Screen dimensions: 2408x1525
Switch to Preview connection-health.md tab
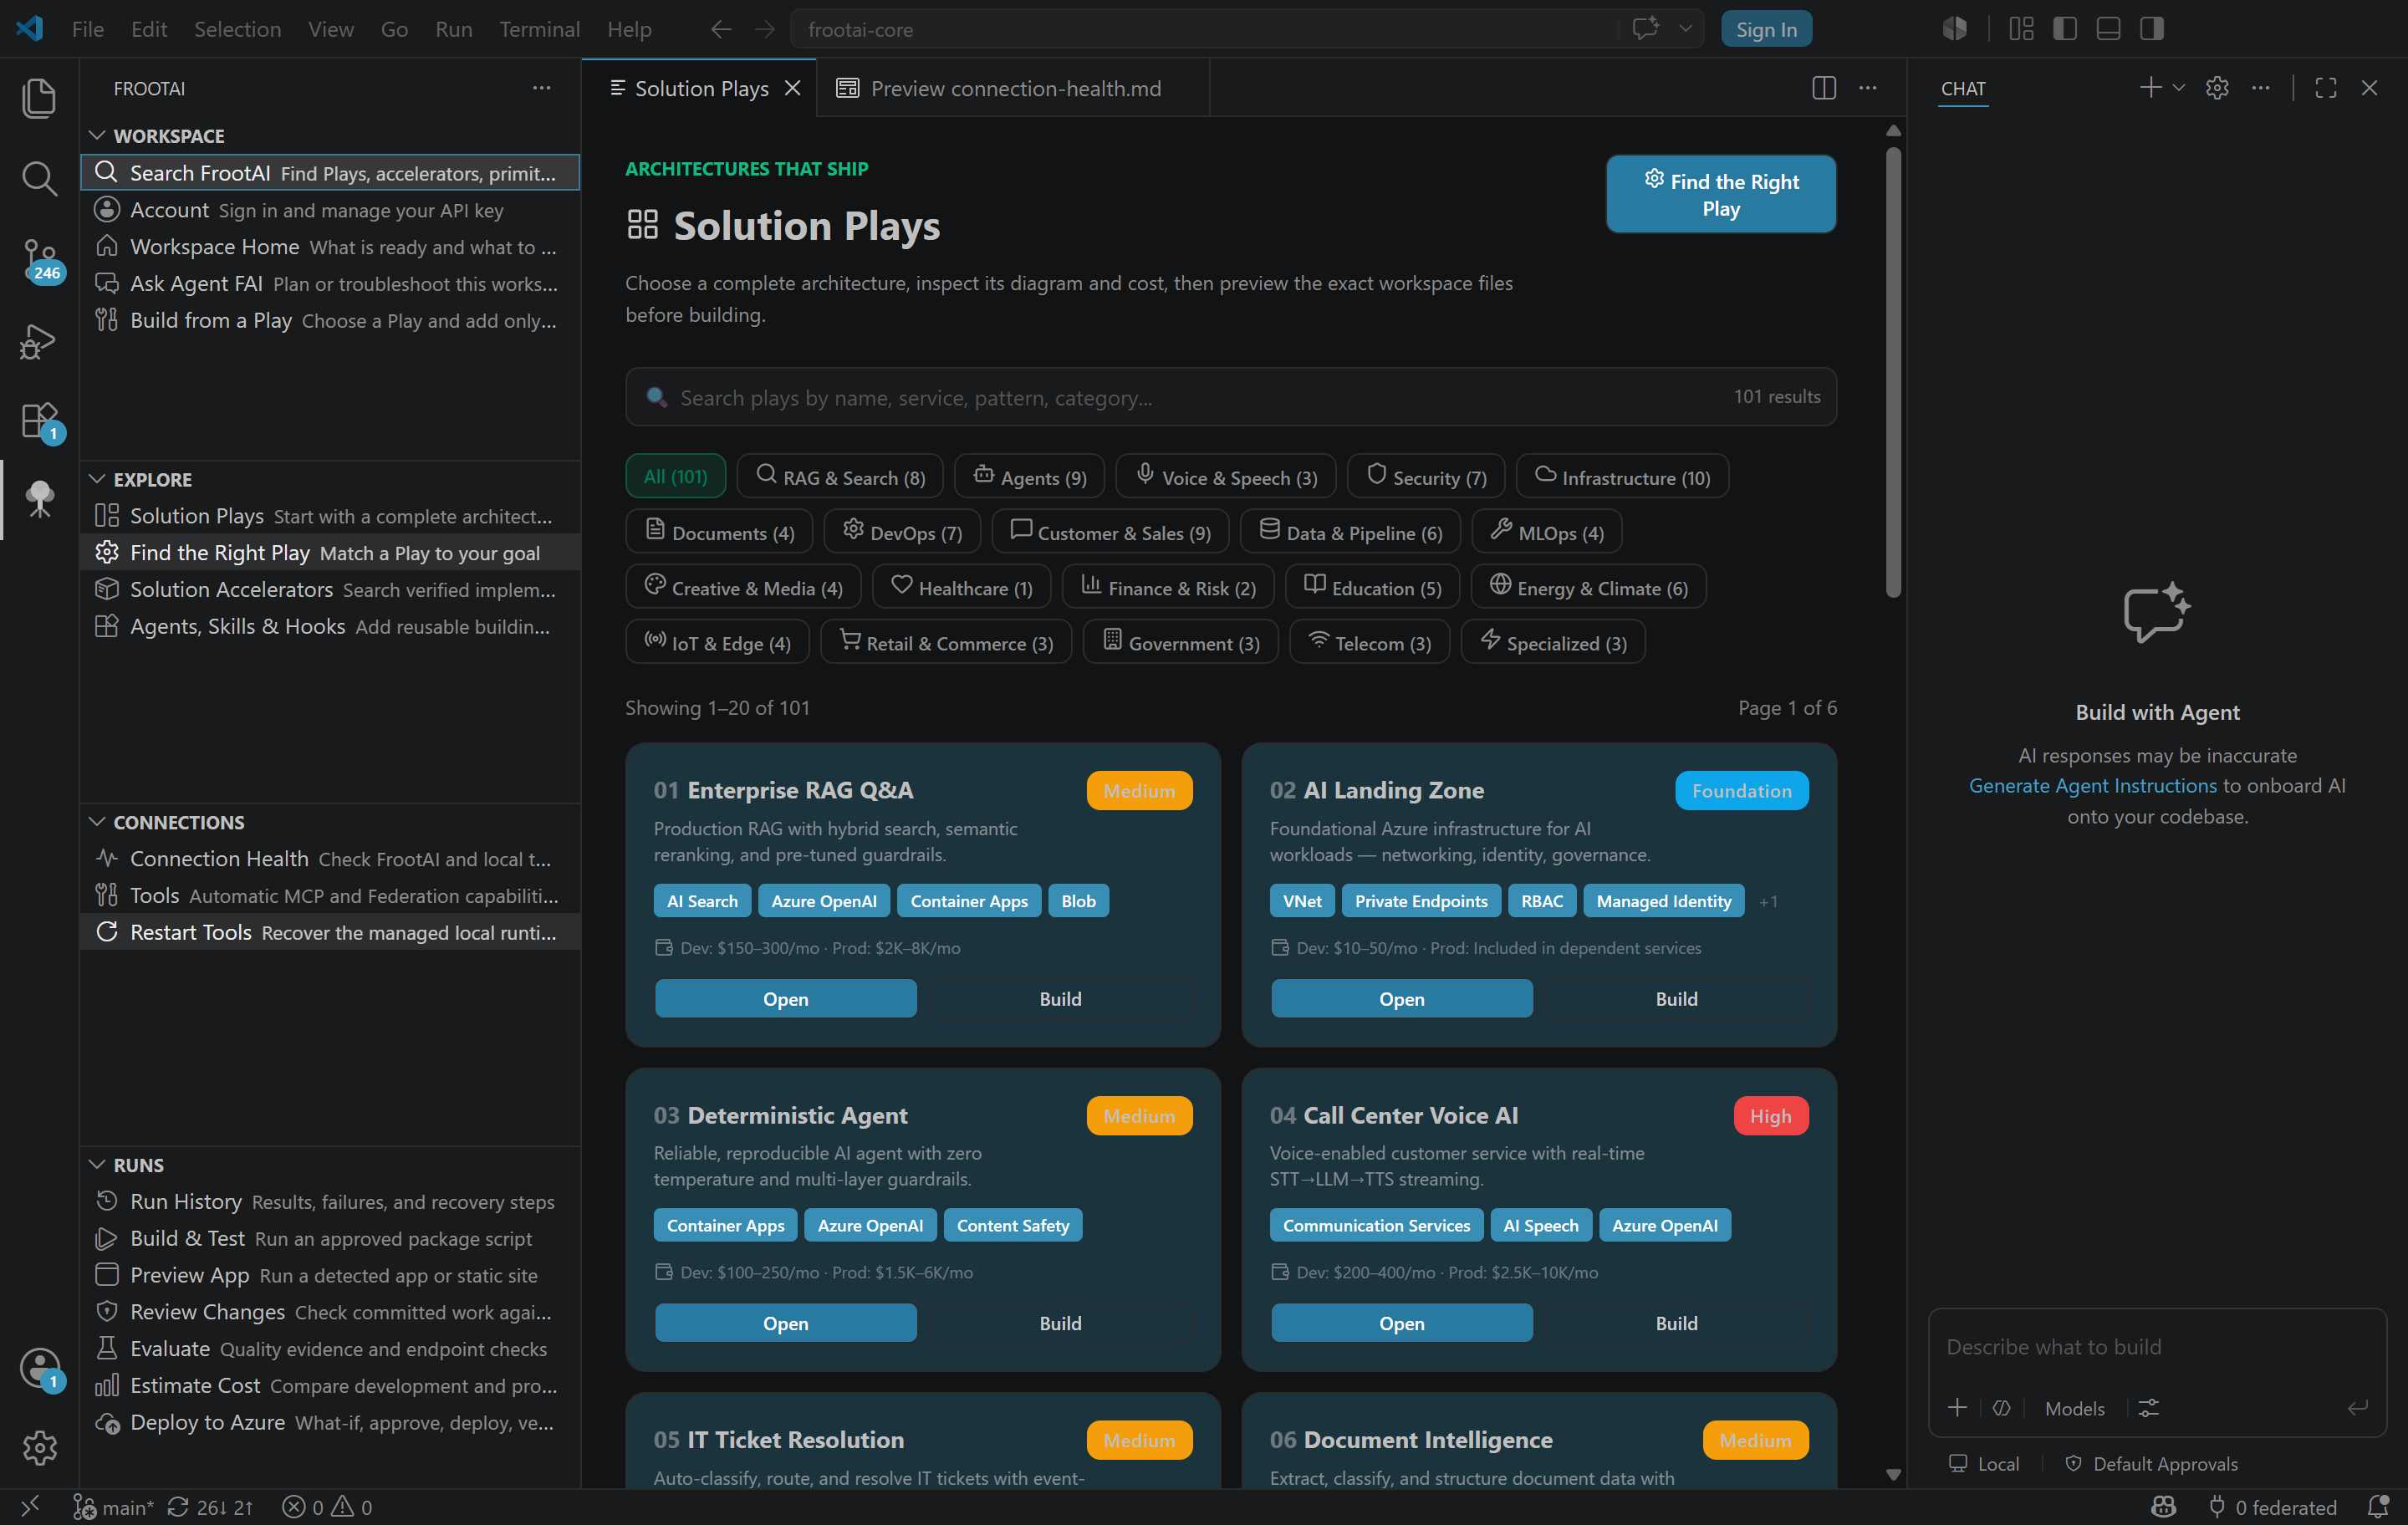point(1014,88)
